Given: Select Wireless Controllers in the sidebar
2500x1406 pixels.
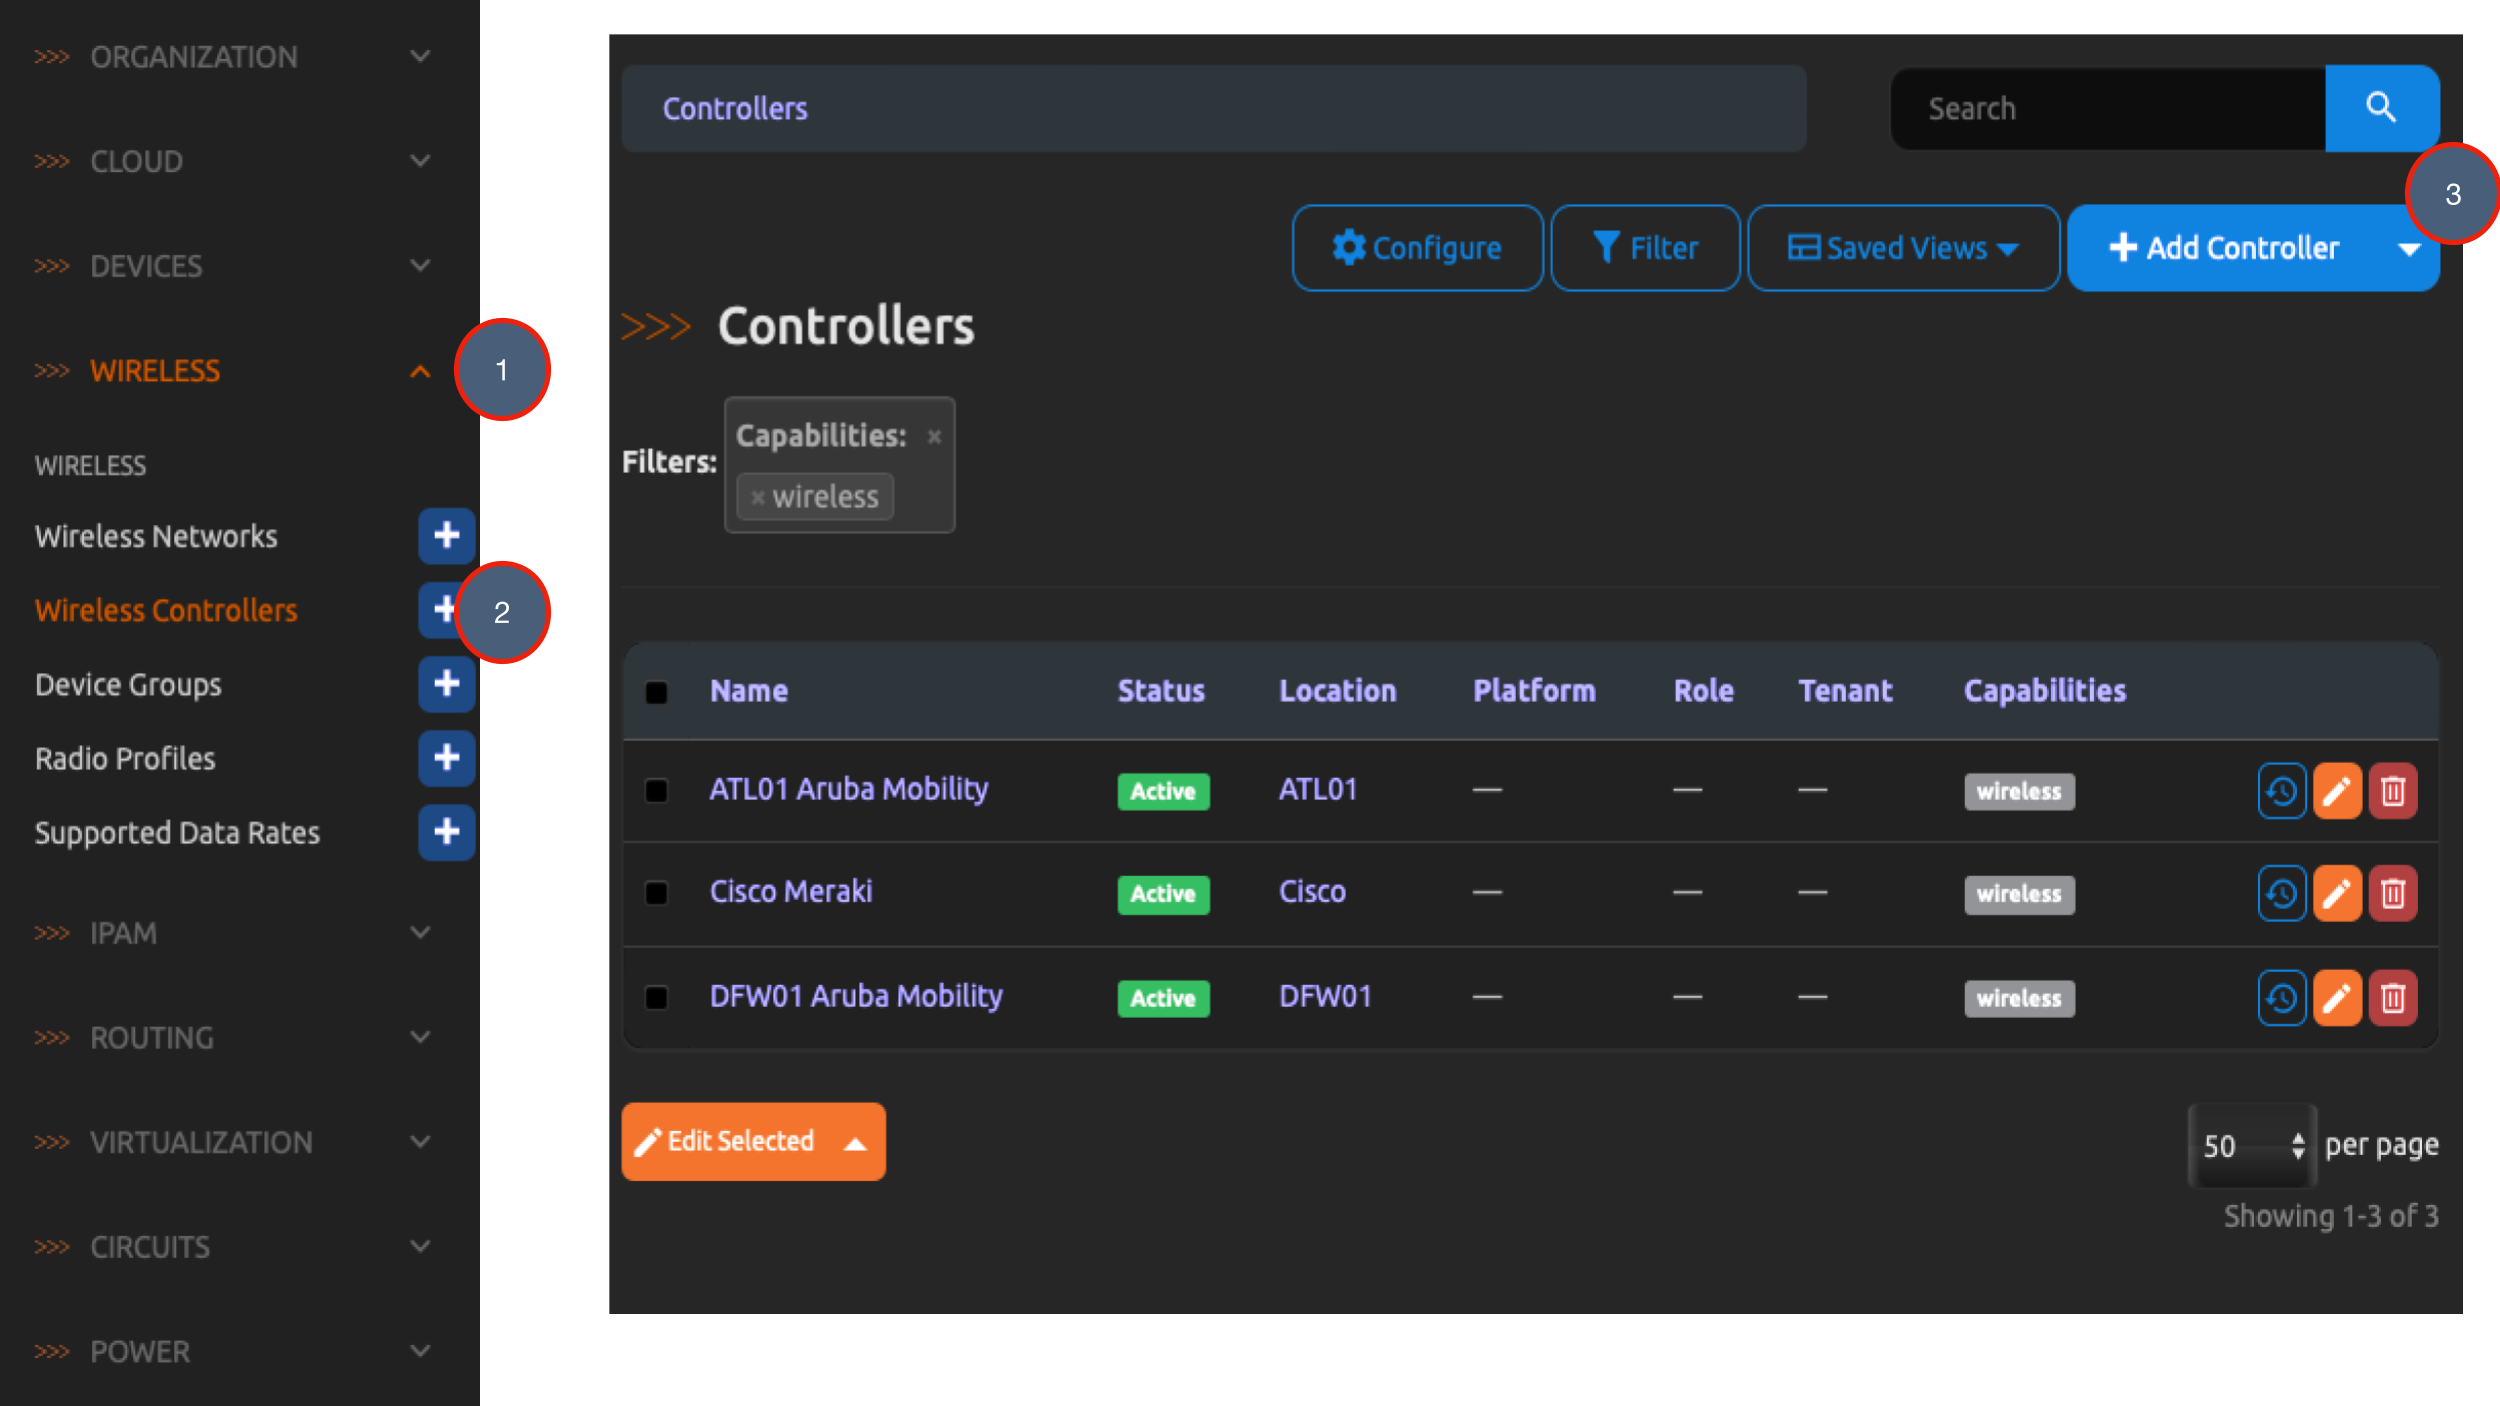Looking at the screenshot, I should pos(166,610).
